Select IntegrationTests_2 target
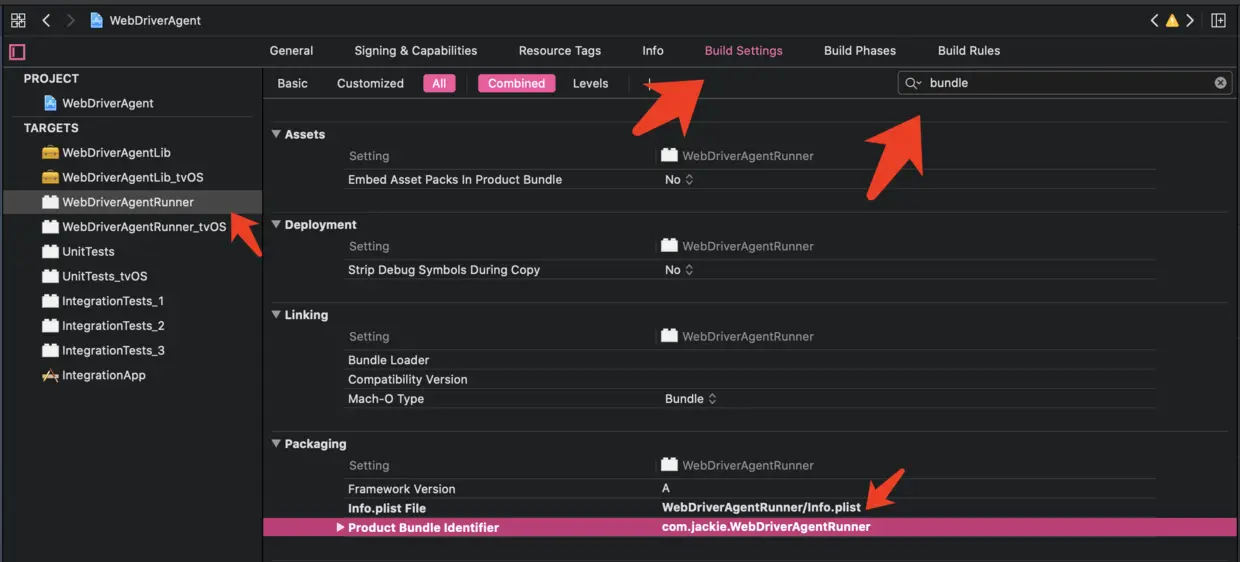 pos(102,326)
